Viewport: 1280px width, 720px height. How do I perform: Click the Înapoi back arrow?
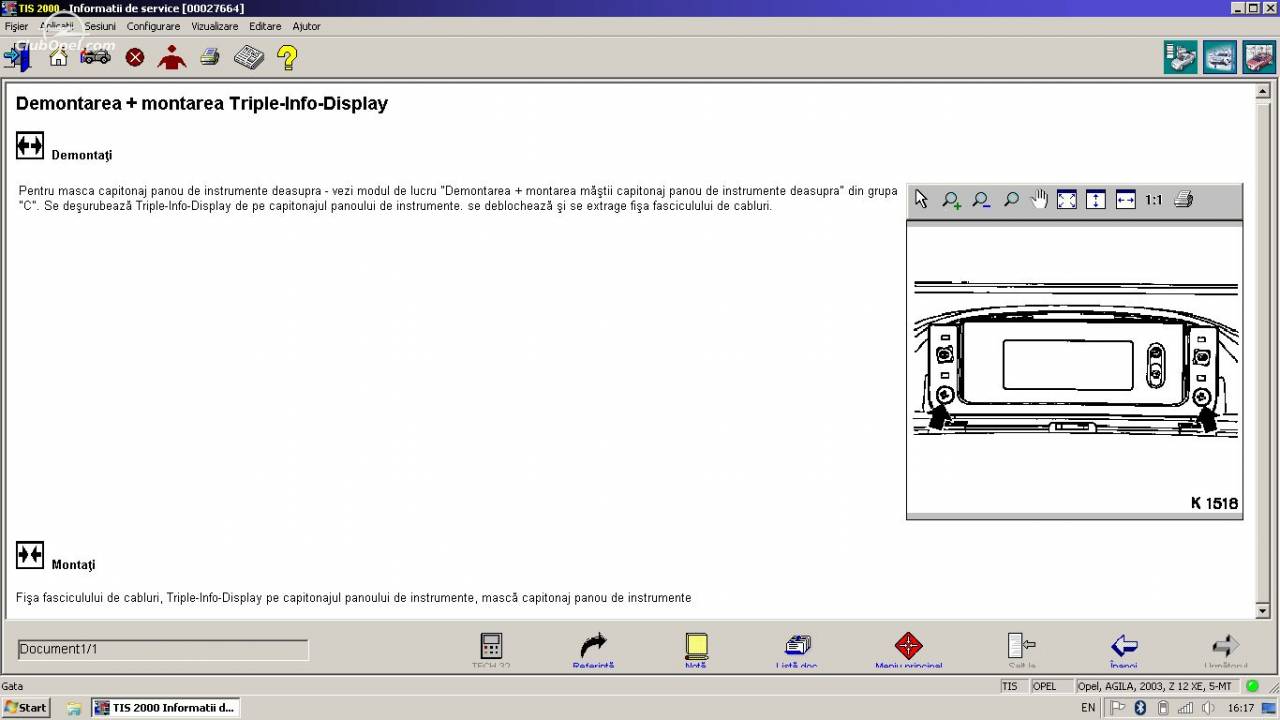point(1124,650)
